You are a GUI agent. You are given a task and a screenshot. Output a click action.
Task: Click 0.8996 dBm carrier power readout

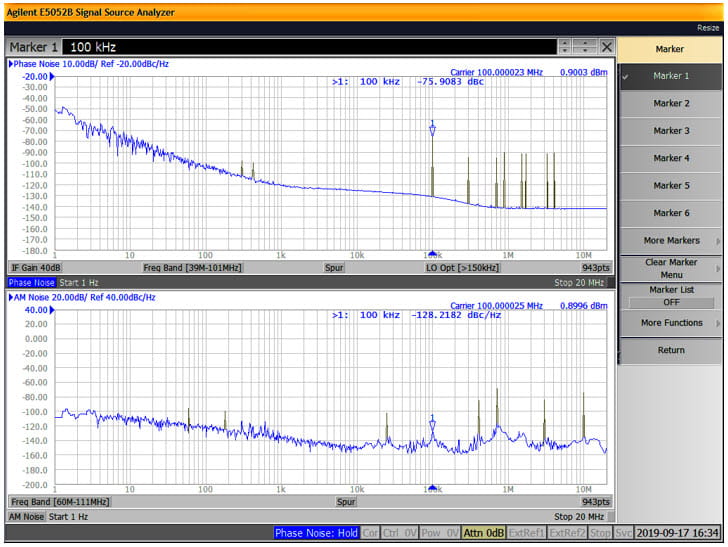click(584, 306)
